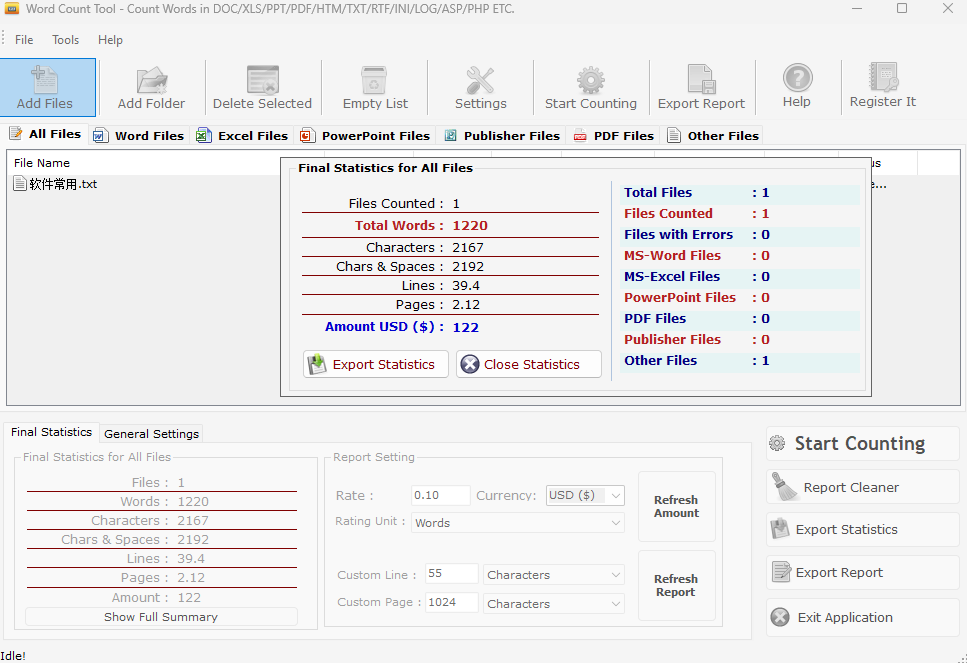Open Help via the question mark icon

click(x=797, y=78)
